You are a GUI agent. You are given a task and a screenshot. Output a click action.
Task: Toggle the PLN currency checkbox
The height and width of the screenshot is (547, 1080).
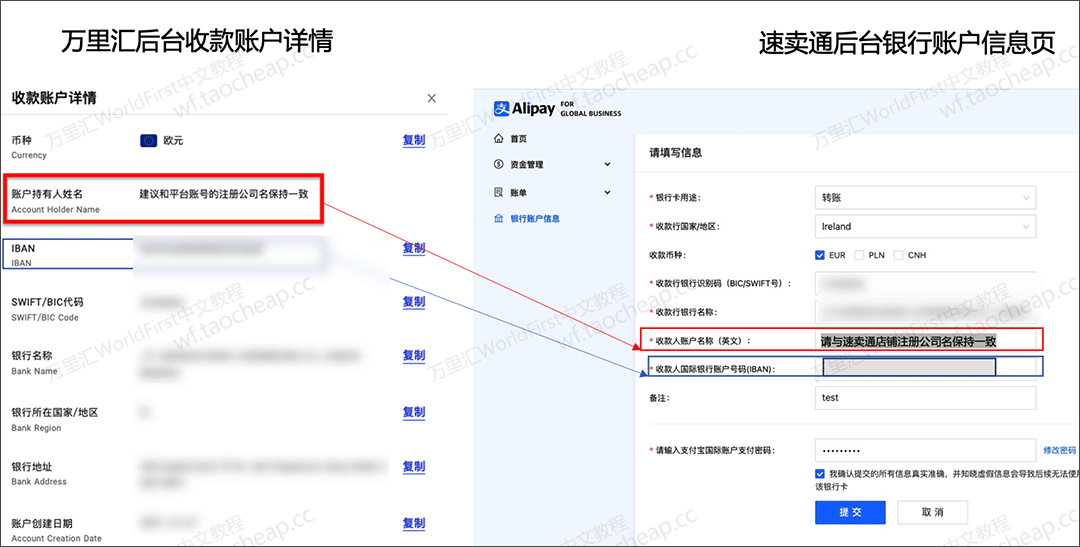tap(859, 255)
